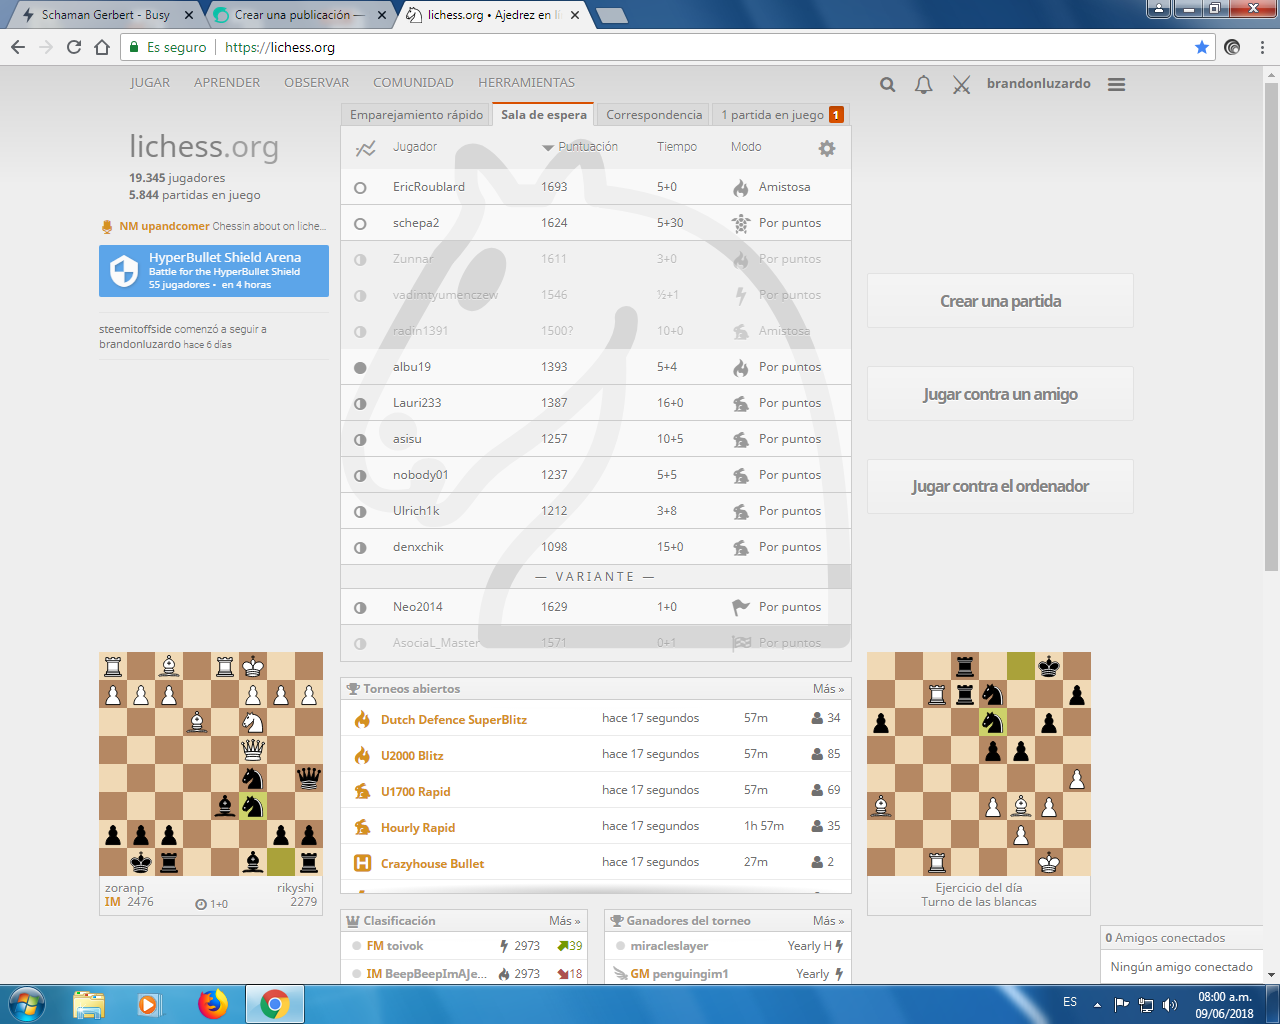Open Chrome extension icon beside bookmark star
This screenshot has height=1024, width=1280.
coord(1232,47)
